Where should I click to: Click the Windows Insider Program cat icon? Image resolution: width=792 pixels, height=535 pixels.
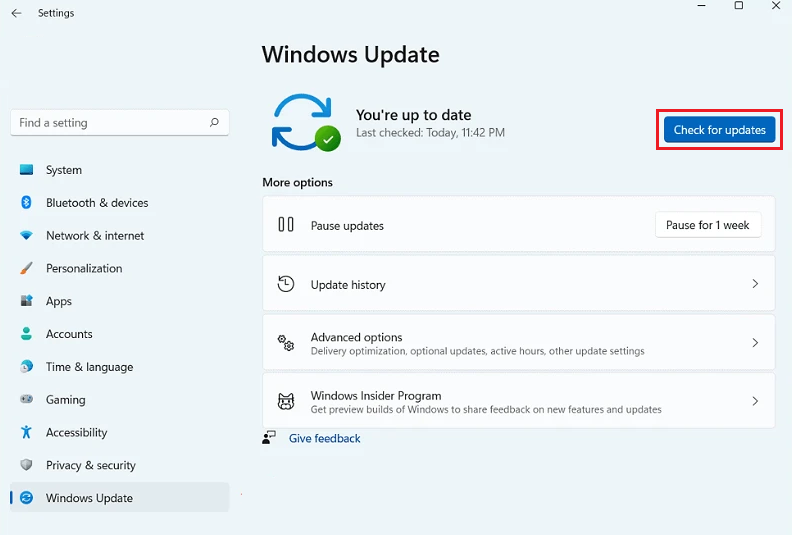286,401
